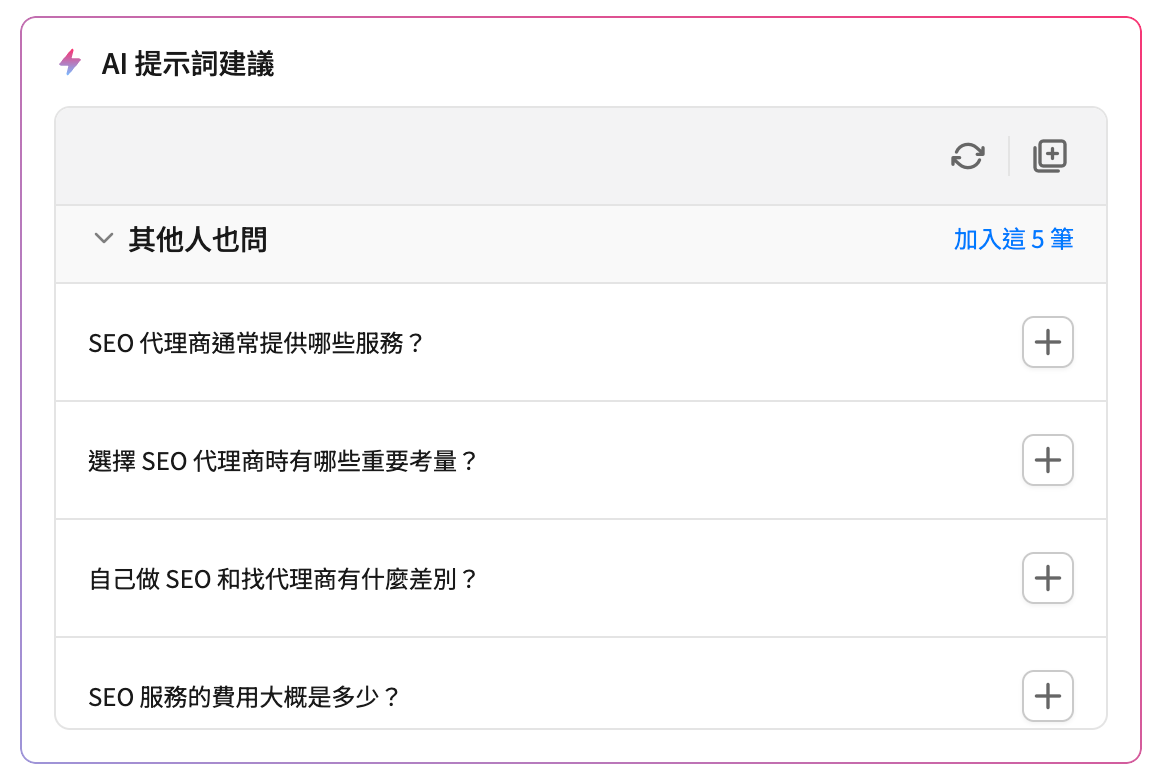Image resolution: width=1160 pixels, height=784 pixels.
Task: Add '選擇 SEO 代理商時有哪些重要考量？' with its plus button
Action: pos(1048,460)
